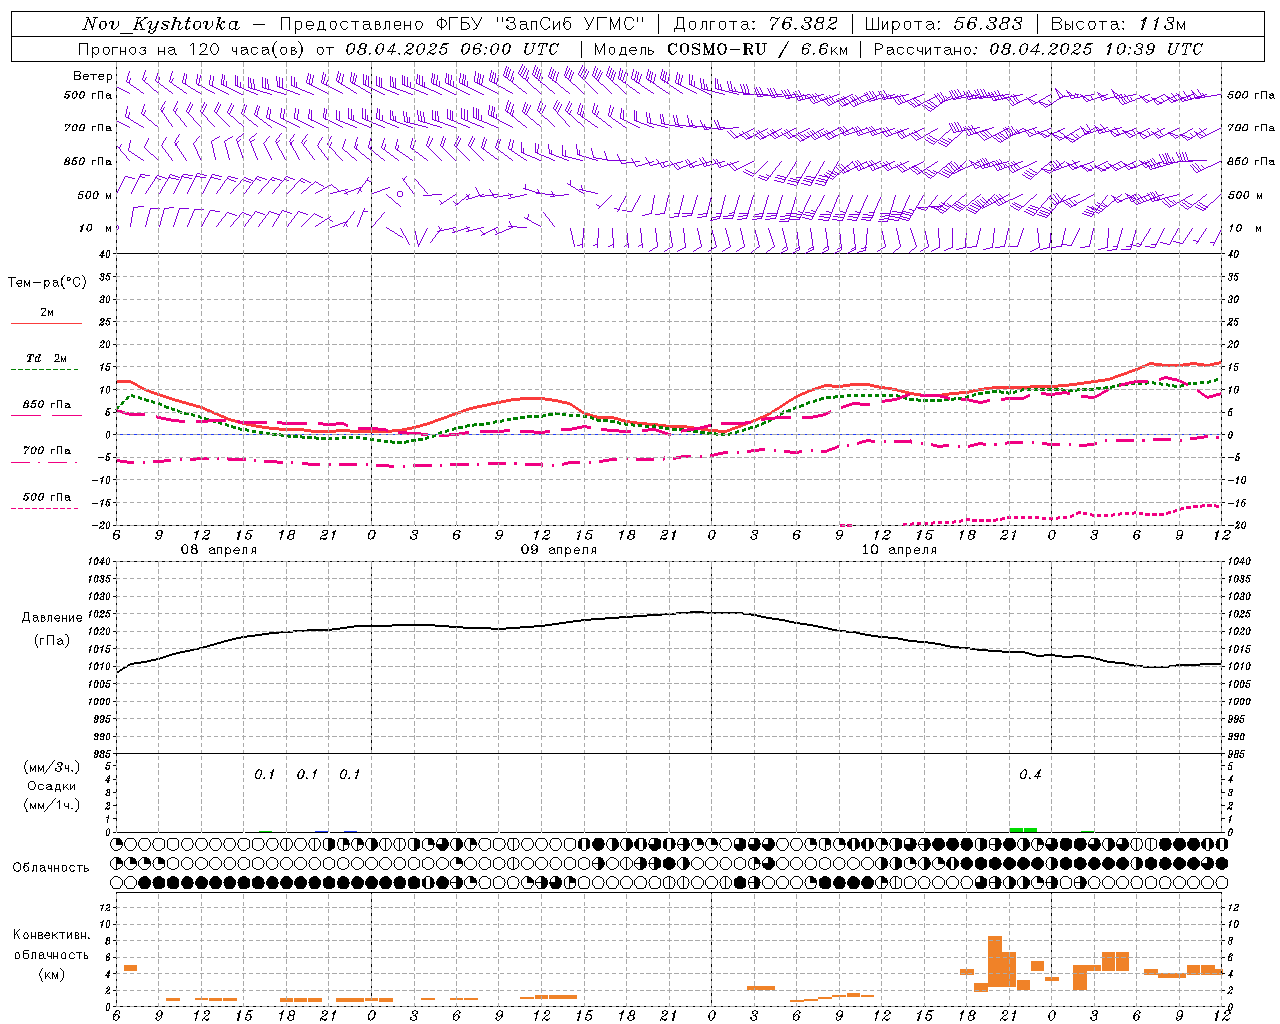Click the 'Тем-ра(°C)' temperature label
The height and width of the screenshot is (1024, 1280).
pyautogui.click(x=47, y=283)
